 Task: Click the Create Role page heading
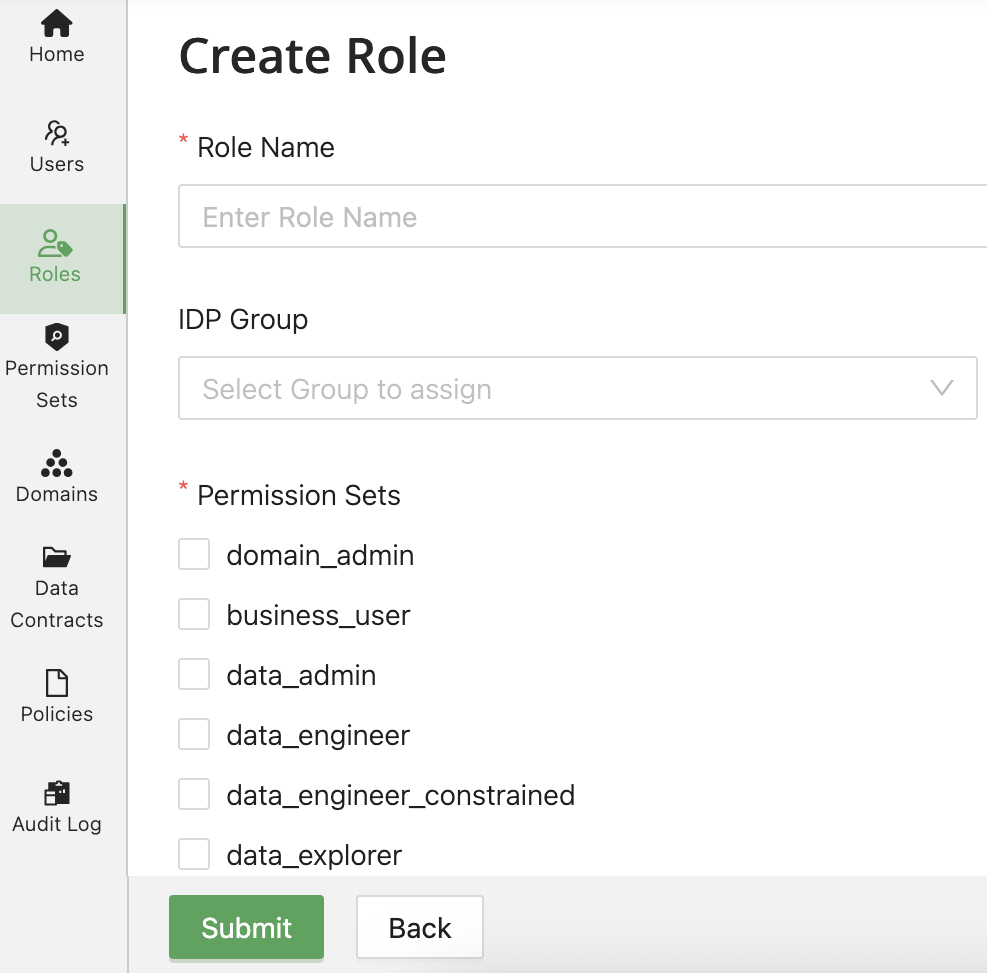coord(312,57)
